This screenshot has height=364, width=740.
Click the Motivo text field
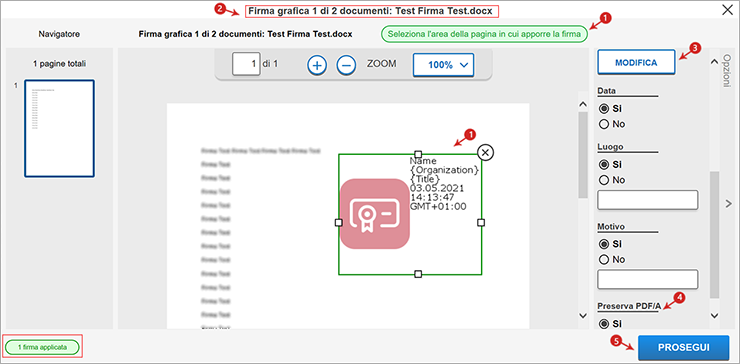click(x=648, y=279)
